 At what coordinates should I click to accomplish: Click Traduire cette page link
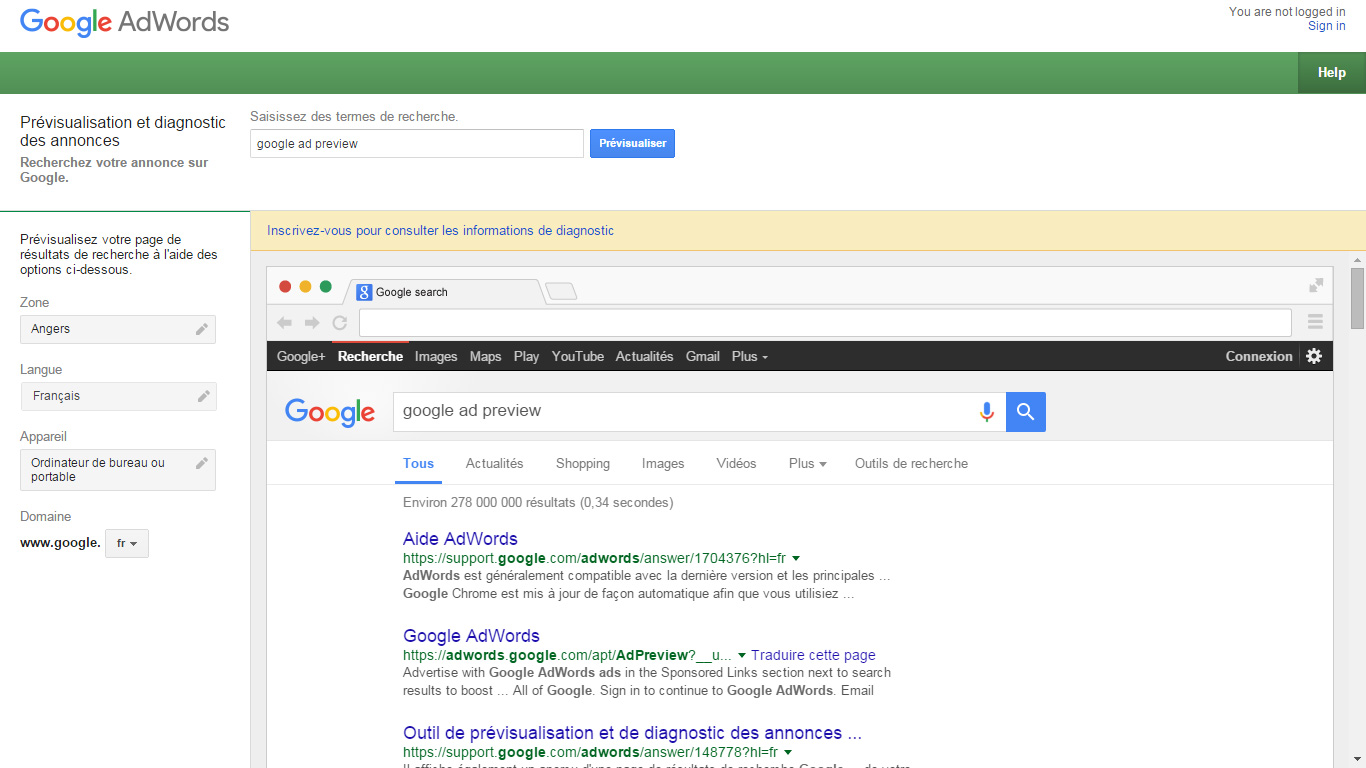click(x=813, y=656)
